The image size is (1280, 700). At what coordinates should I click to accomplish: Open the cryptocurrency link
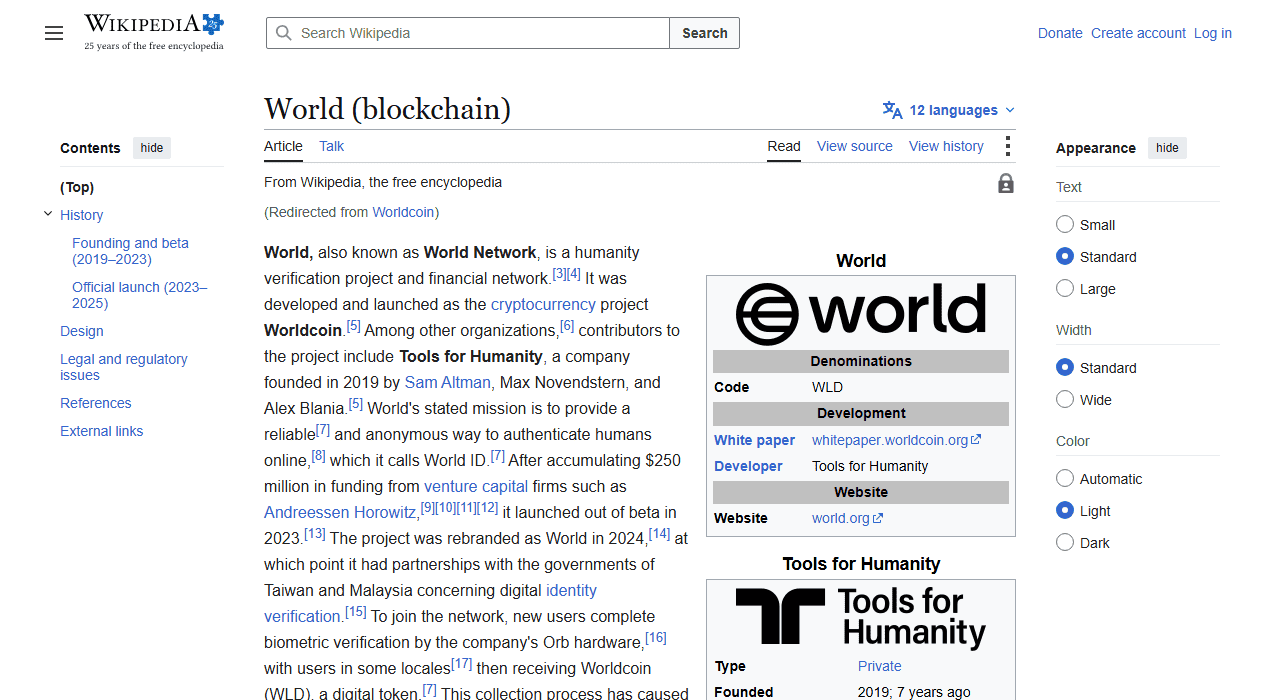coord(543,304)
